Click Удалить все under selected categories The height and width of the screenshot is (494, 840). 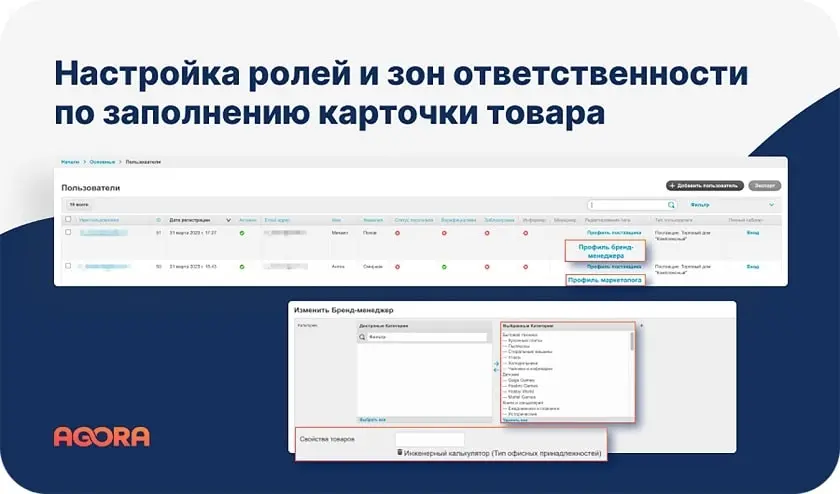(515, 420)
